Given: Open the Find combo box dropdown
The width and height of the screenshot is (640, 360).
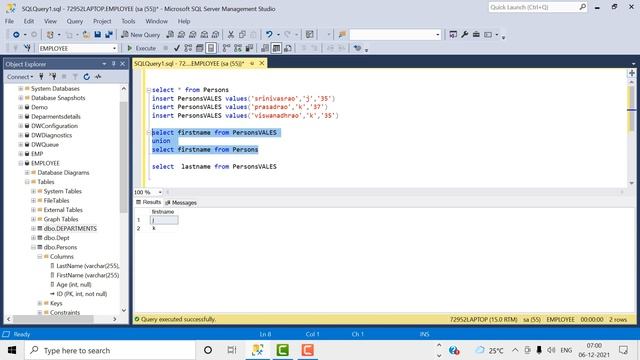Looking at the screenshot, I should pos(437,35).
